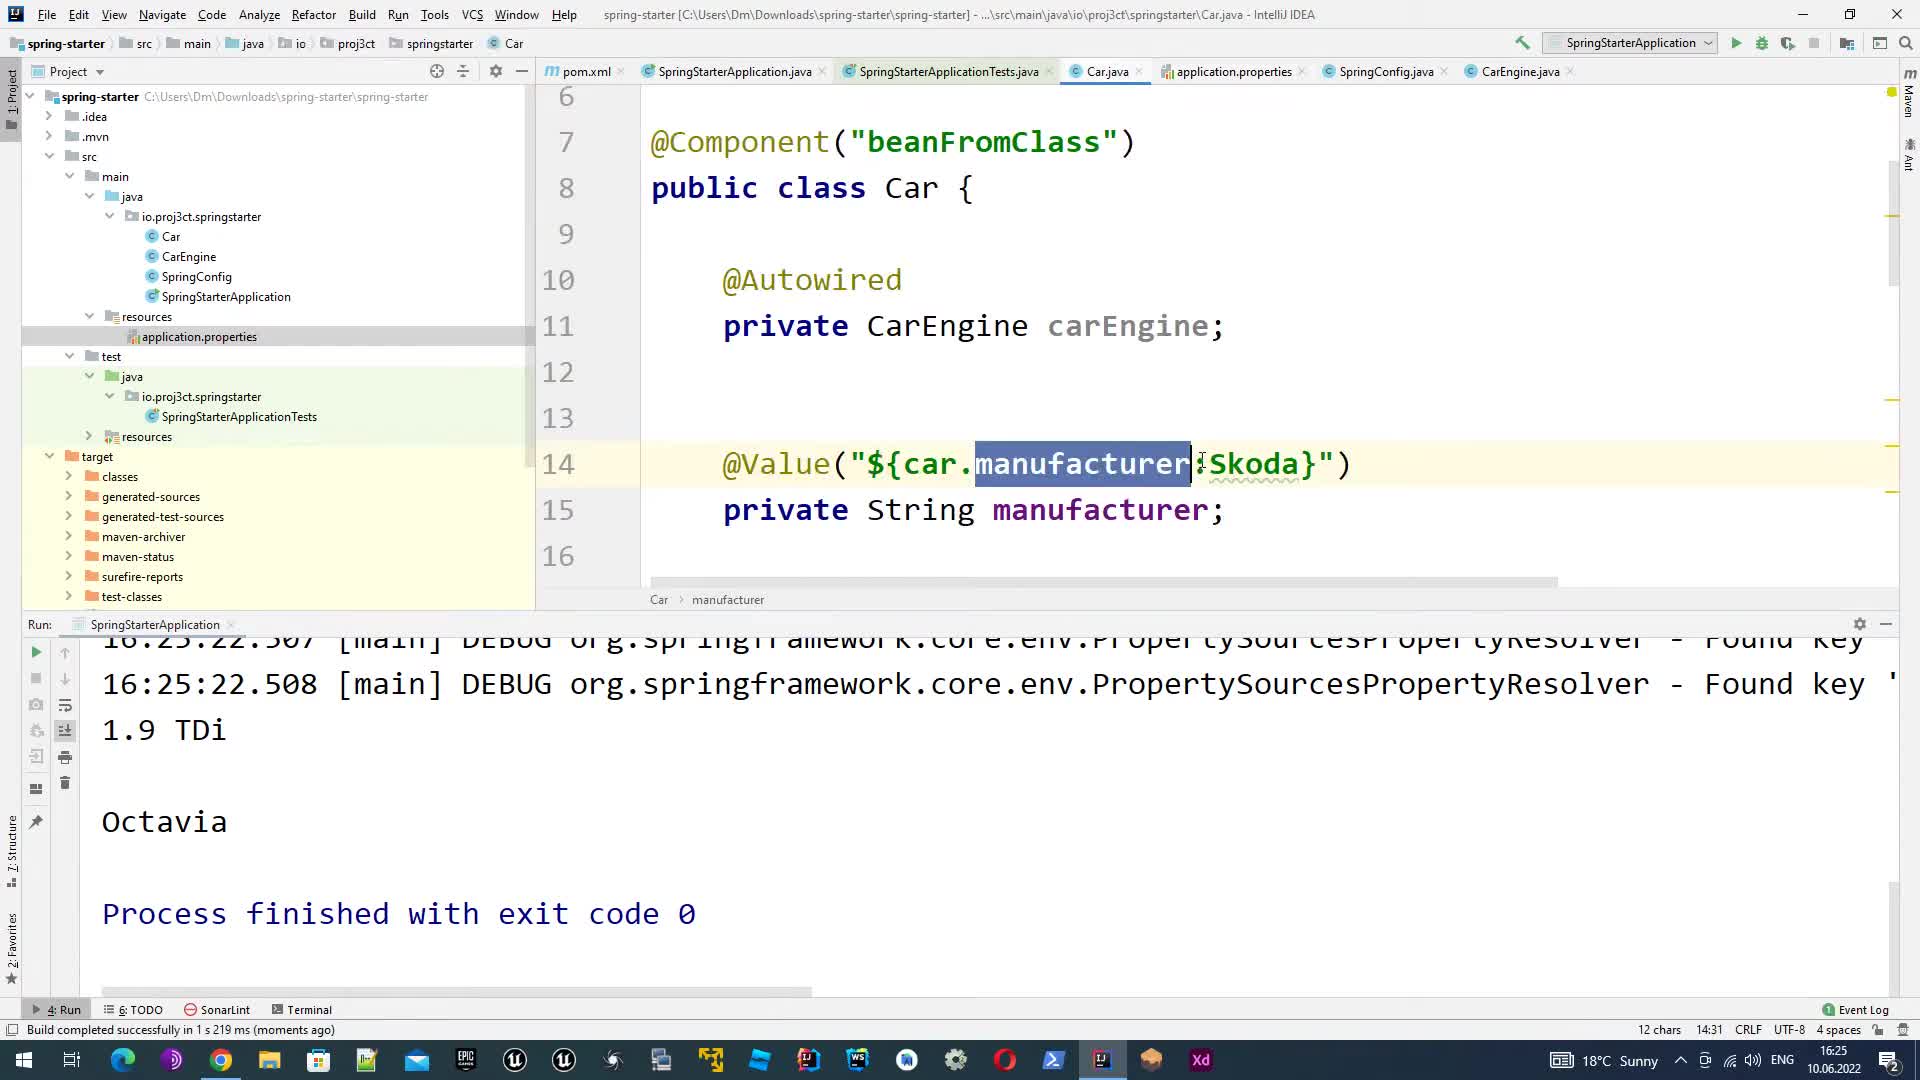Toggle the read-only lock in status bar

[x=1878, y=1030]
